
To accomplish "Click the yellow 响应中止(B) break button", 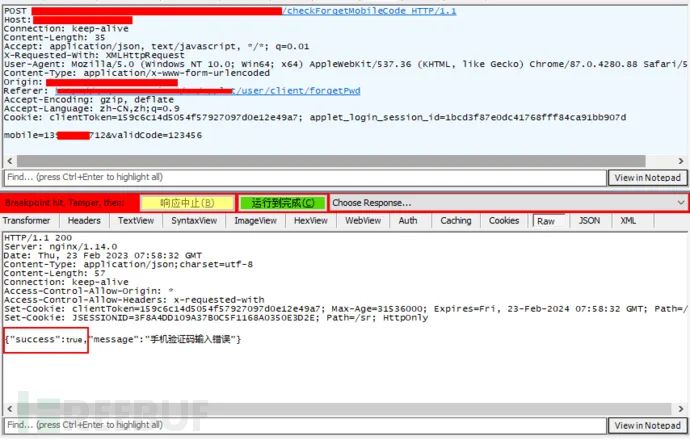I will click(187, 203).
